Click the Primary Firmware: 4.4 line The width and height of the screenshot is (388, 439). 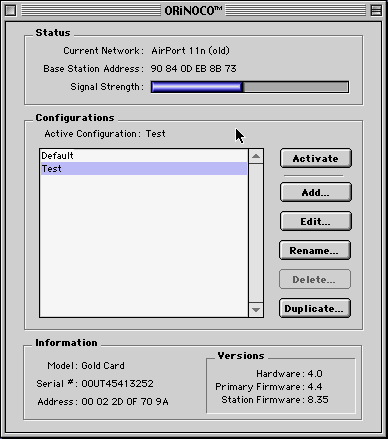pyautogui.click(x=269, y=387)
